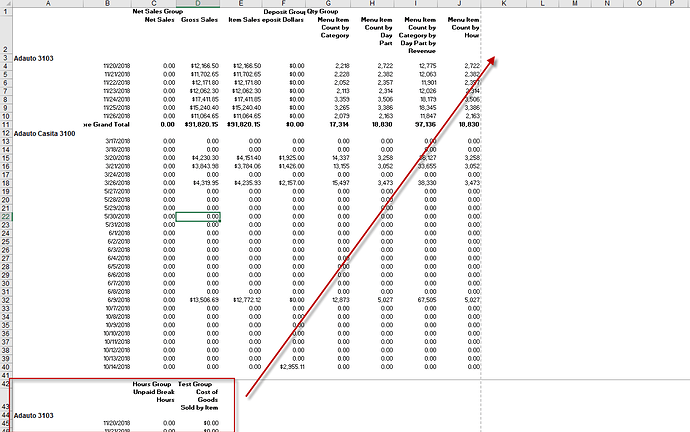This screenshot has height=432, width=690.
Task: Select column O header
Action: pos(639,4)
